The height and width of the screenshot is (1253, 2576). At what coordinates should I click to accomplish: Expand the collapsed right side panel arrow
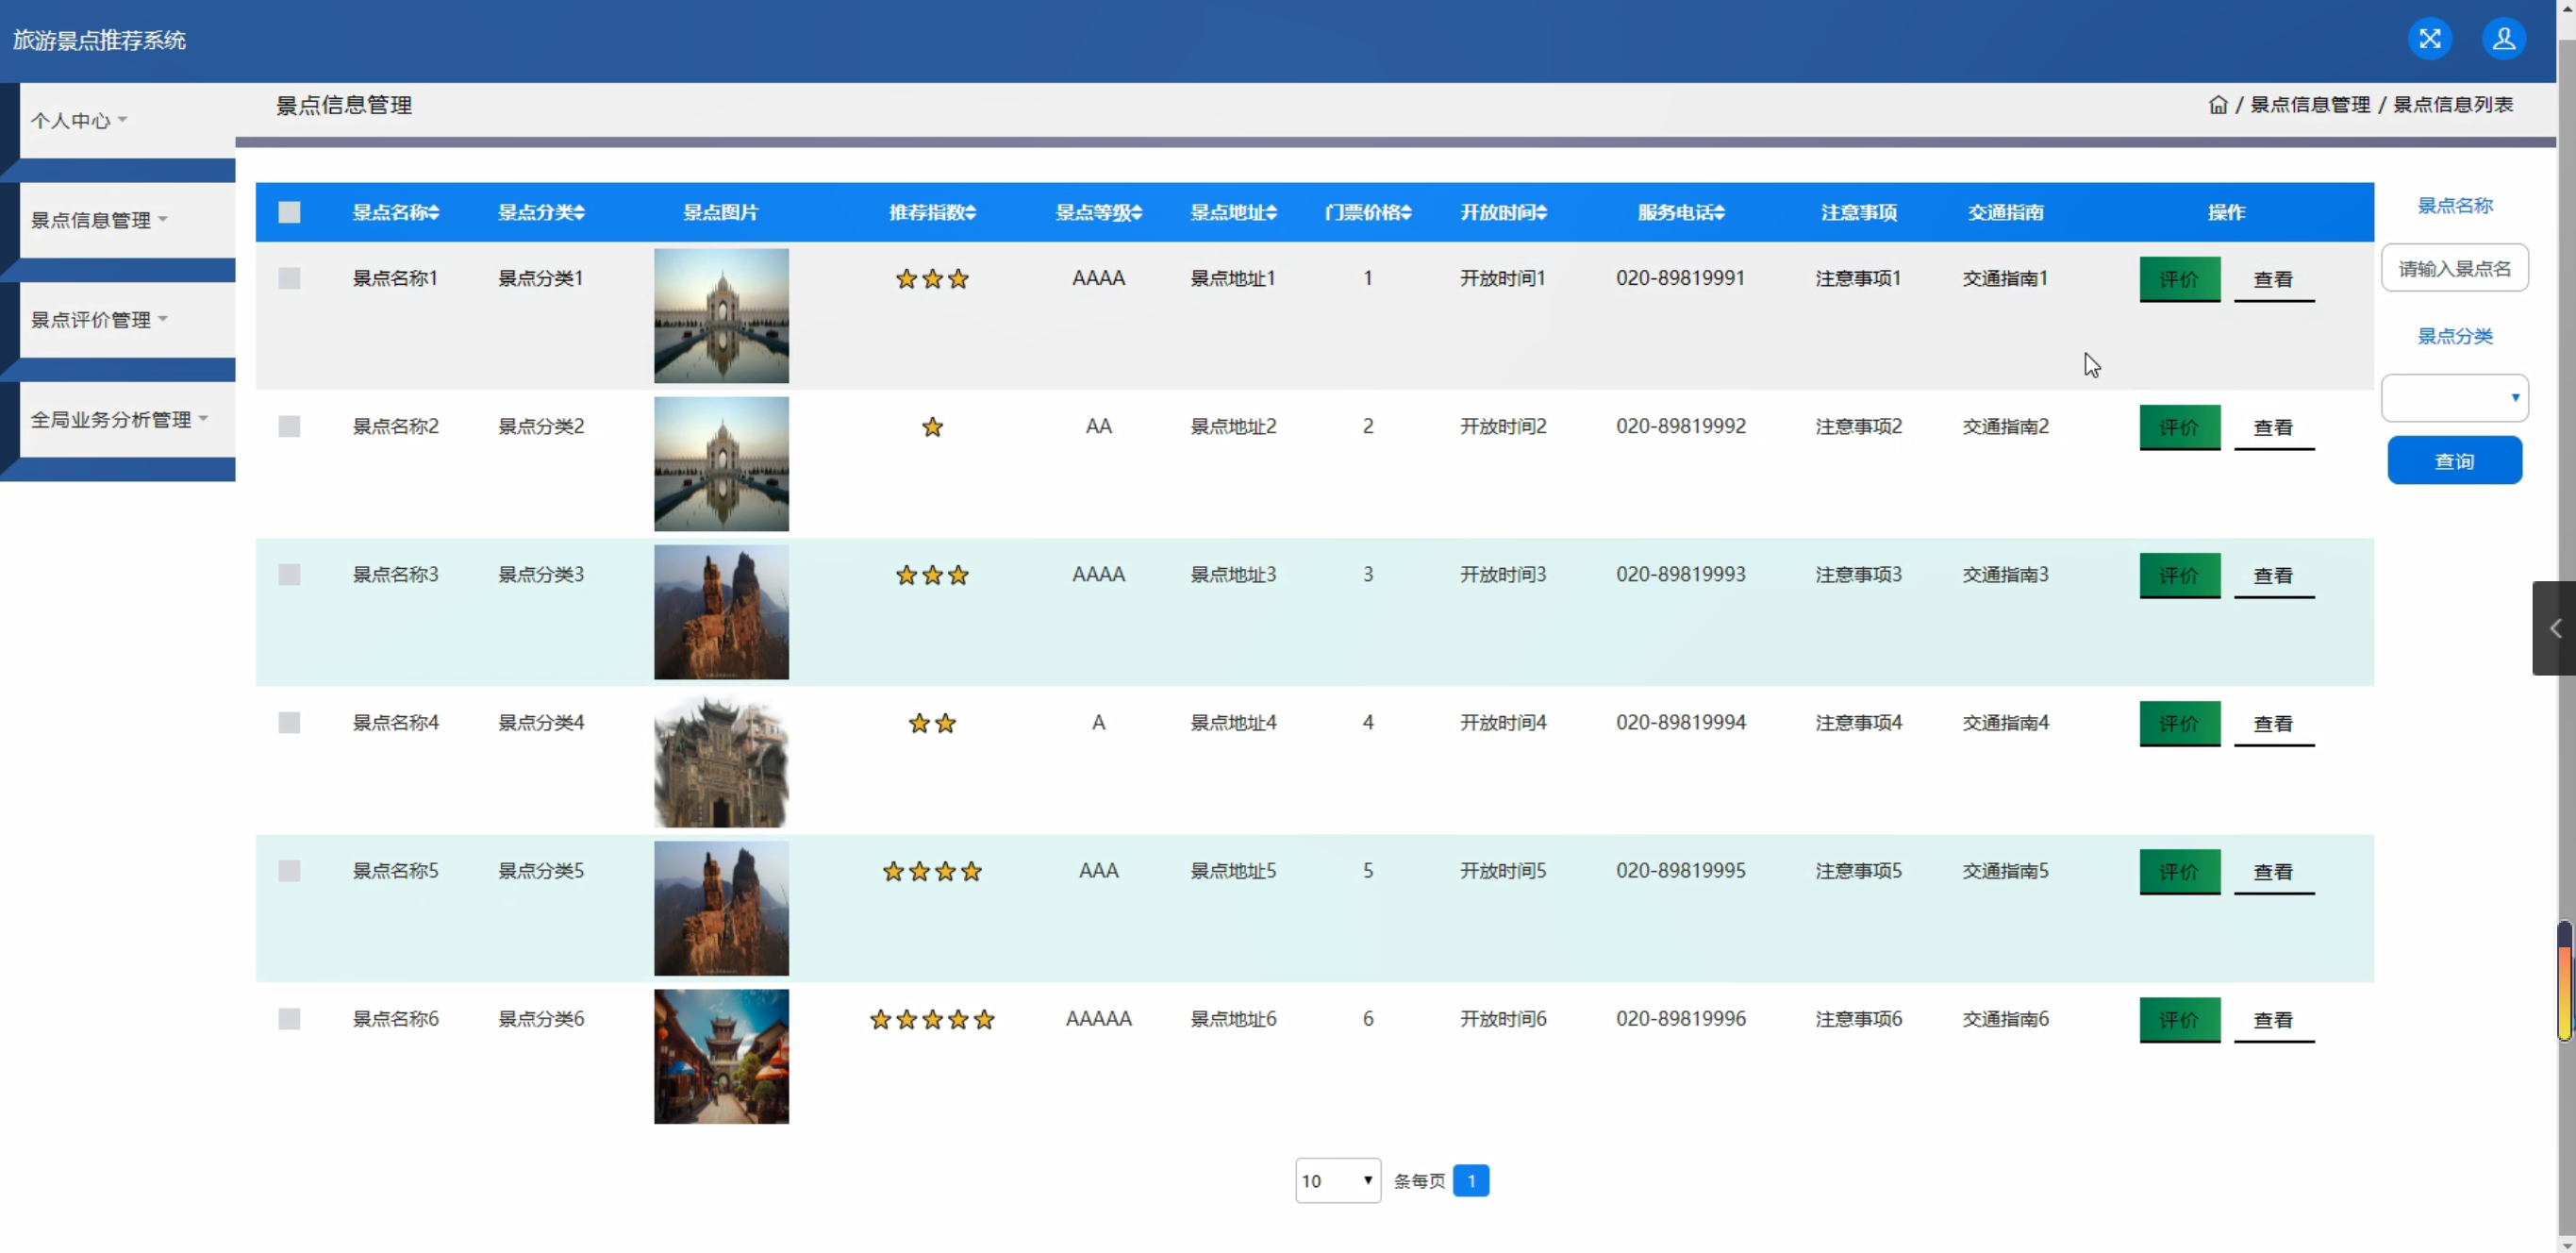[x=2554, y=628]
